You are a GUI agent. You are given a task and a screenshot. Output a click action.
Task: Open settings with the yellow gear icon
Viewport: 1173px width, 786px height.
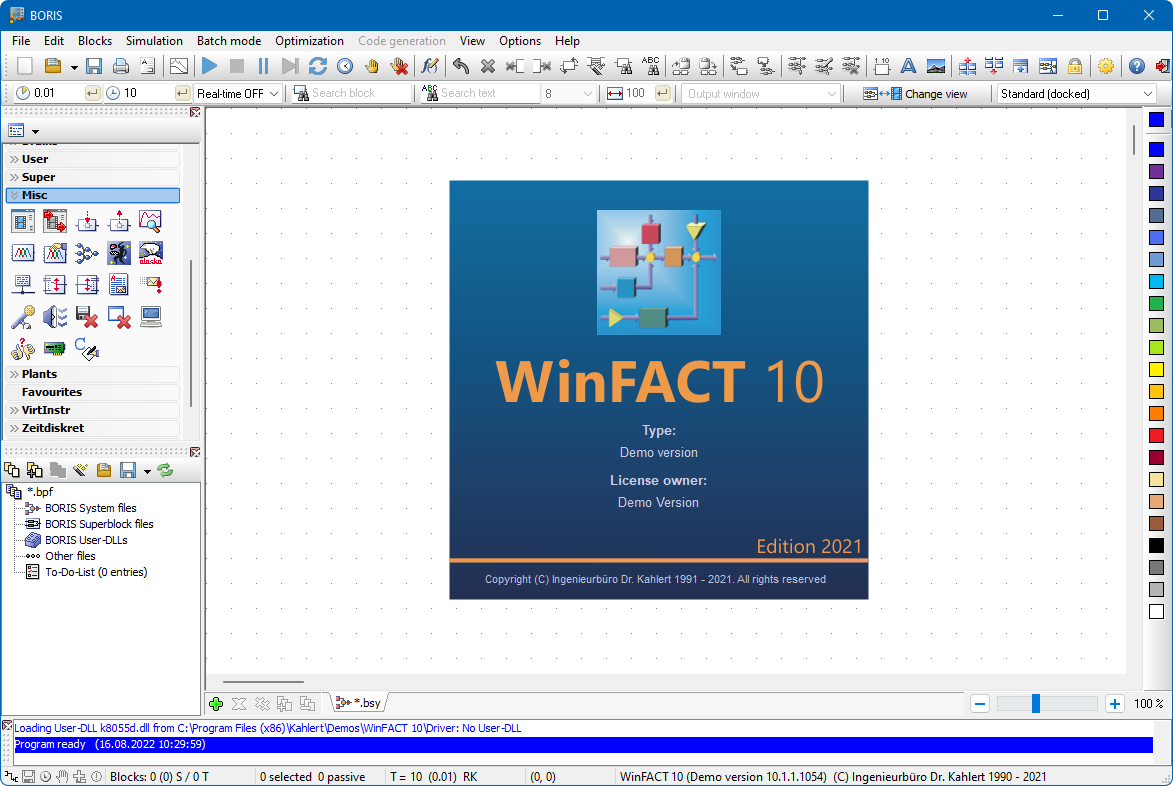tap(1106, 67)
